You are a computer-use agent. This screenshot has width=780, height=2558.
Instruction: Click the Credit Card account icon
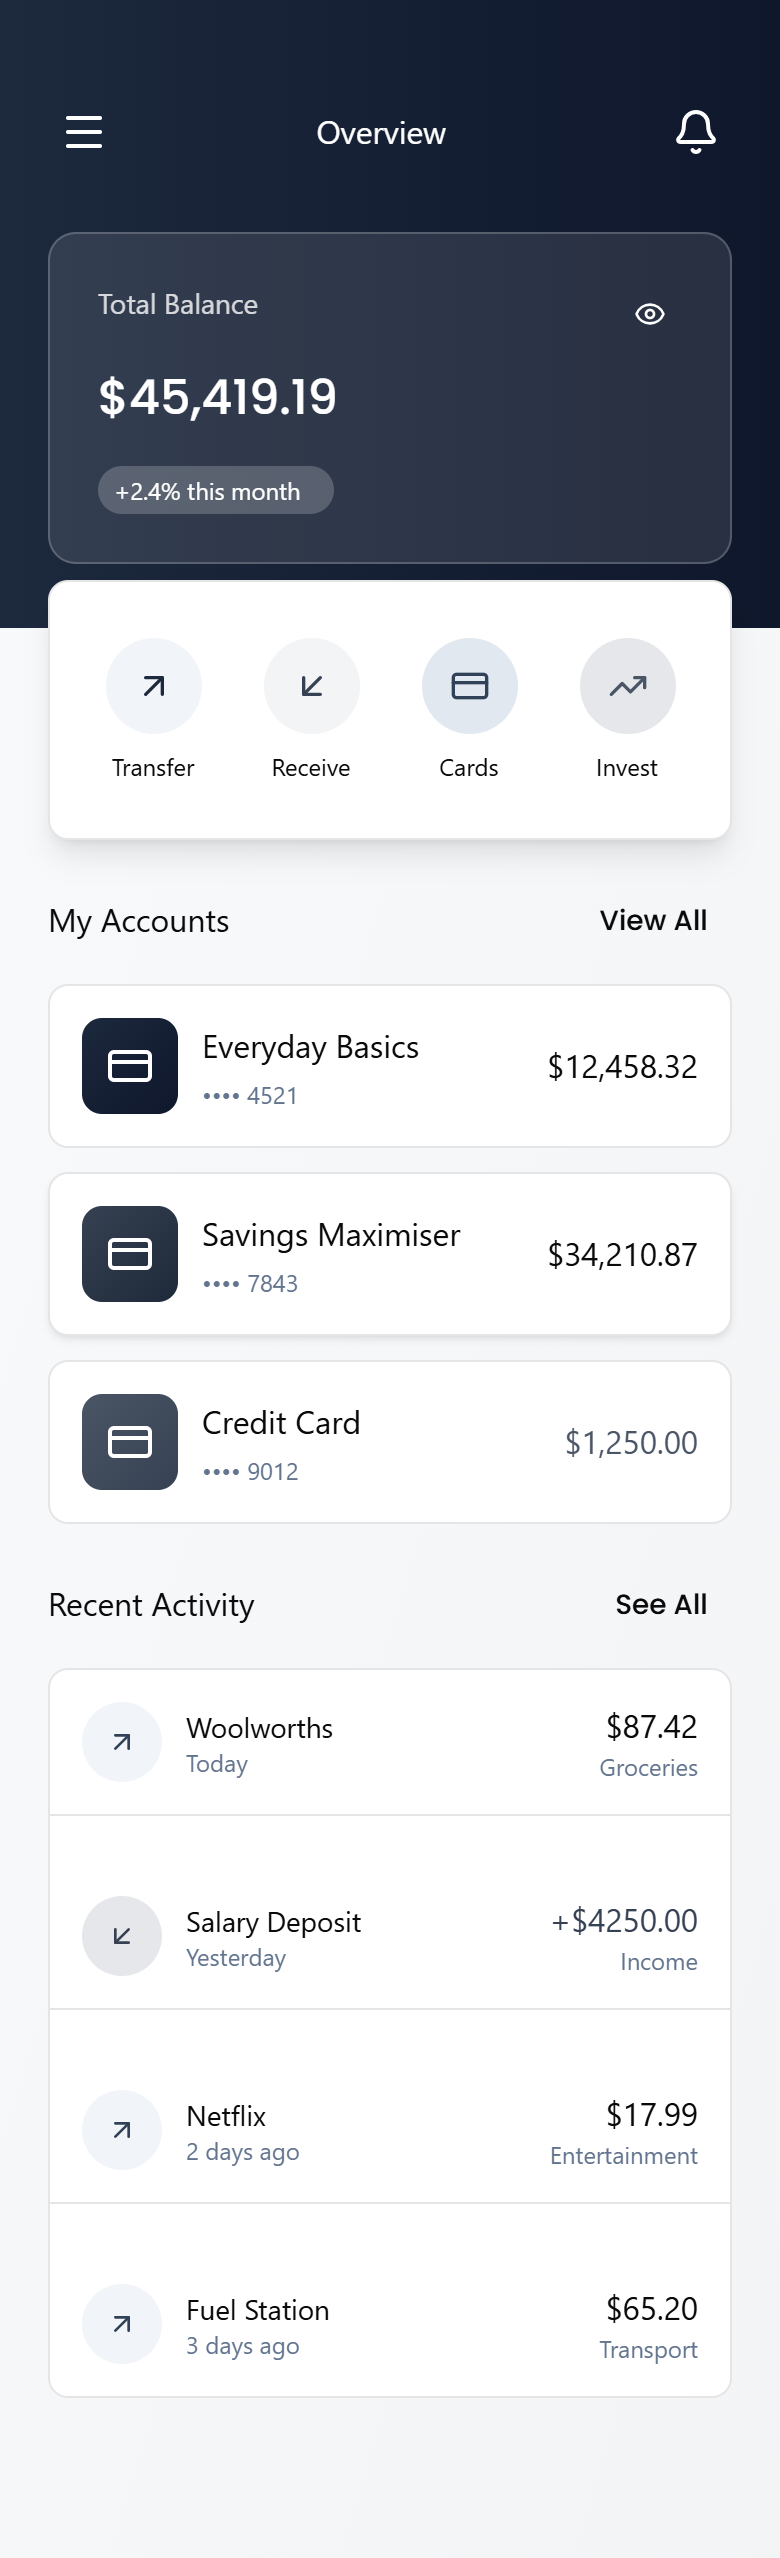tap(130, 1442)
